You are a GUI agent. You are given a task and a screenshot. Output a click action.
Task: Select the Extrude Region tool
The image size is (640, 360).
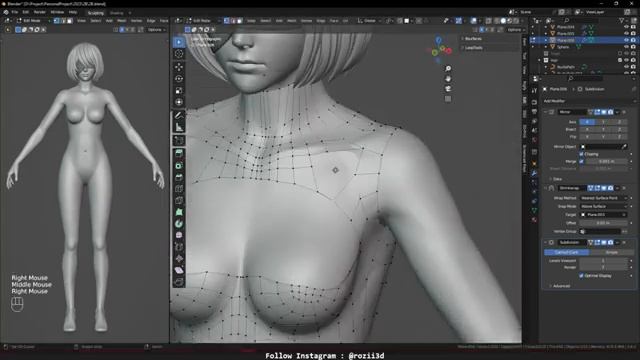click(x=179, y=153)
